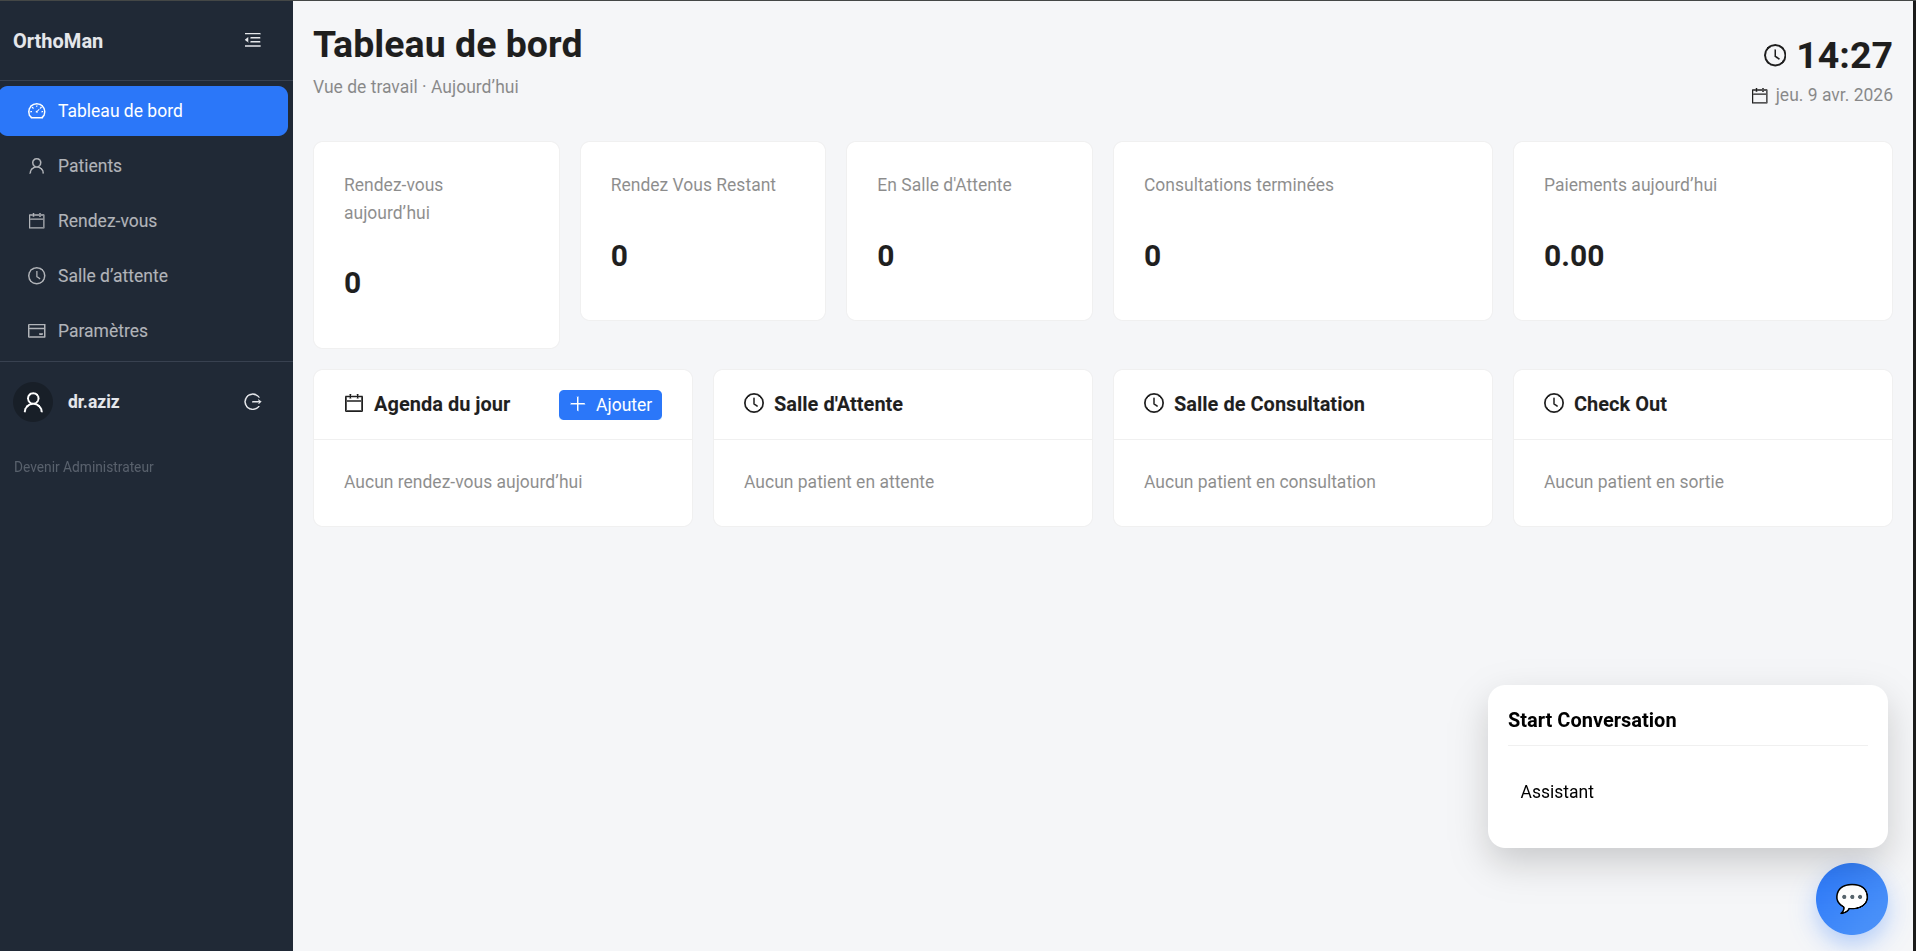The image size is (1916, 951).
Task: Click the En Salle d'Attente stat card
Action: point(969,231)
